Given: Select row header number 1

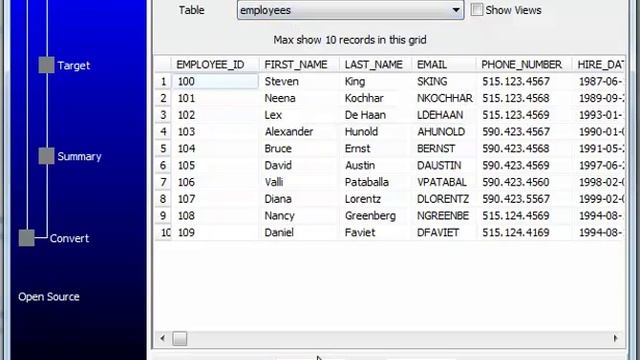Looking at the screenshot, I should click(163, 81).
